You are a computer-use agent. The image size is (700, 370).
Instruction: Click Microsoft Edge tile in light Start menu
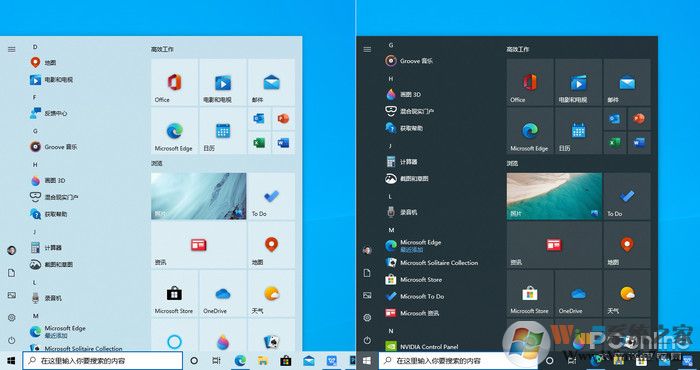(175, 131)
